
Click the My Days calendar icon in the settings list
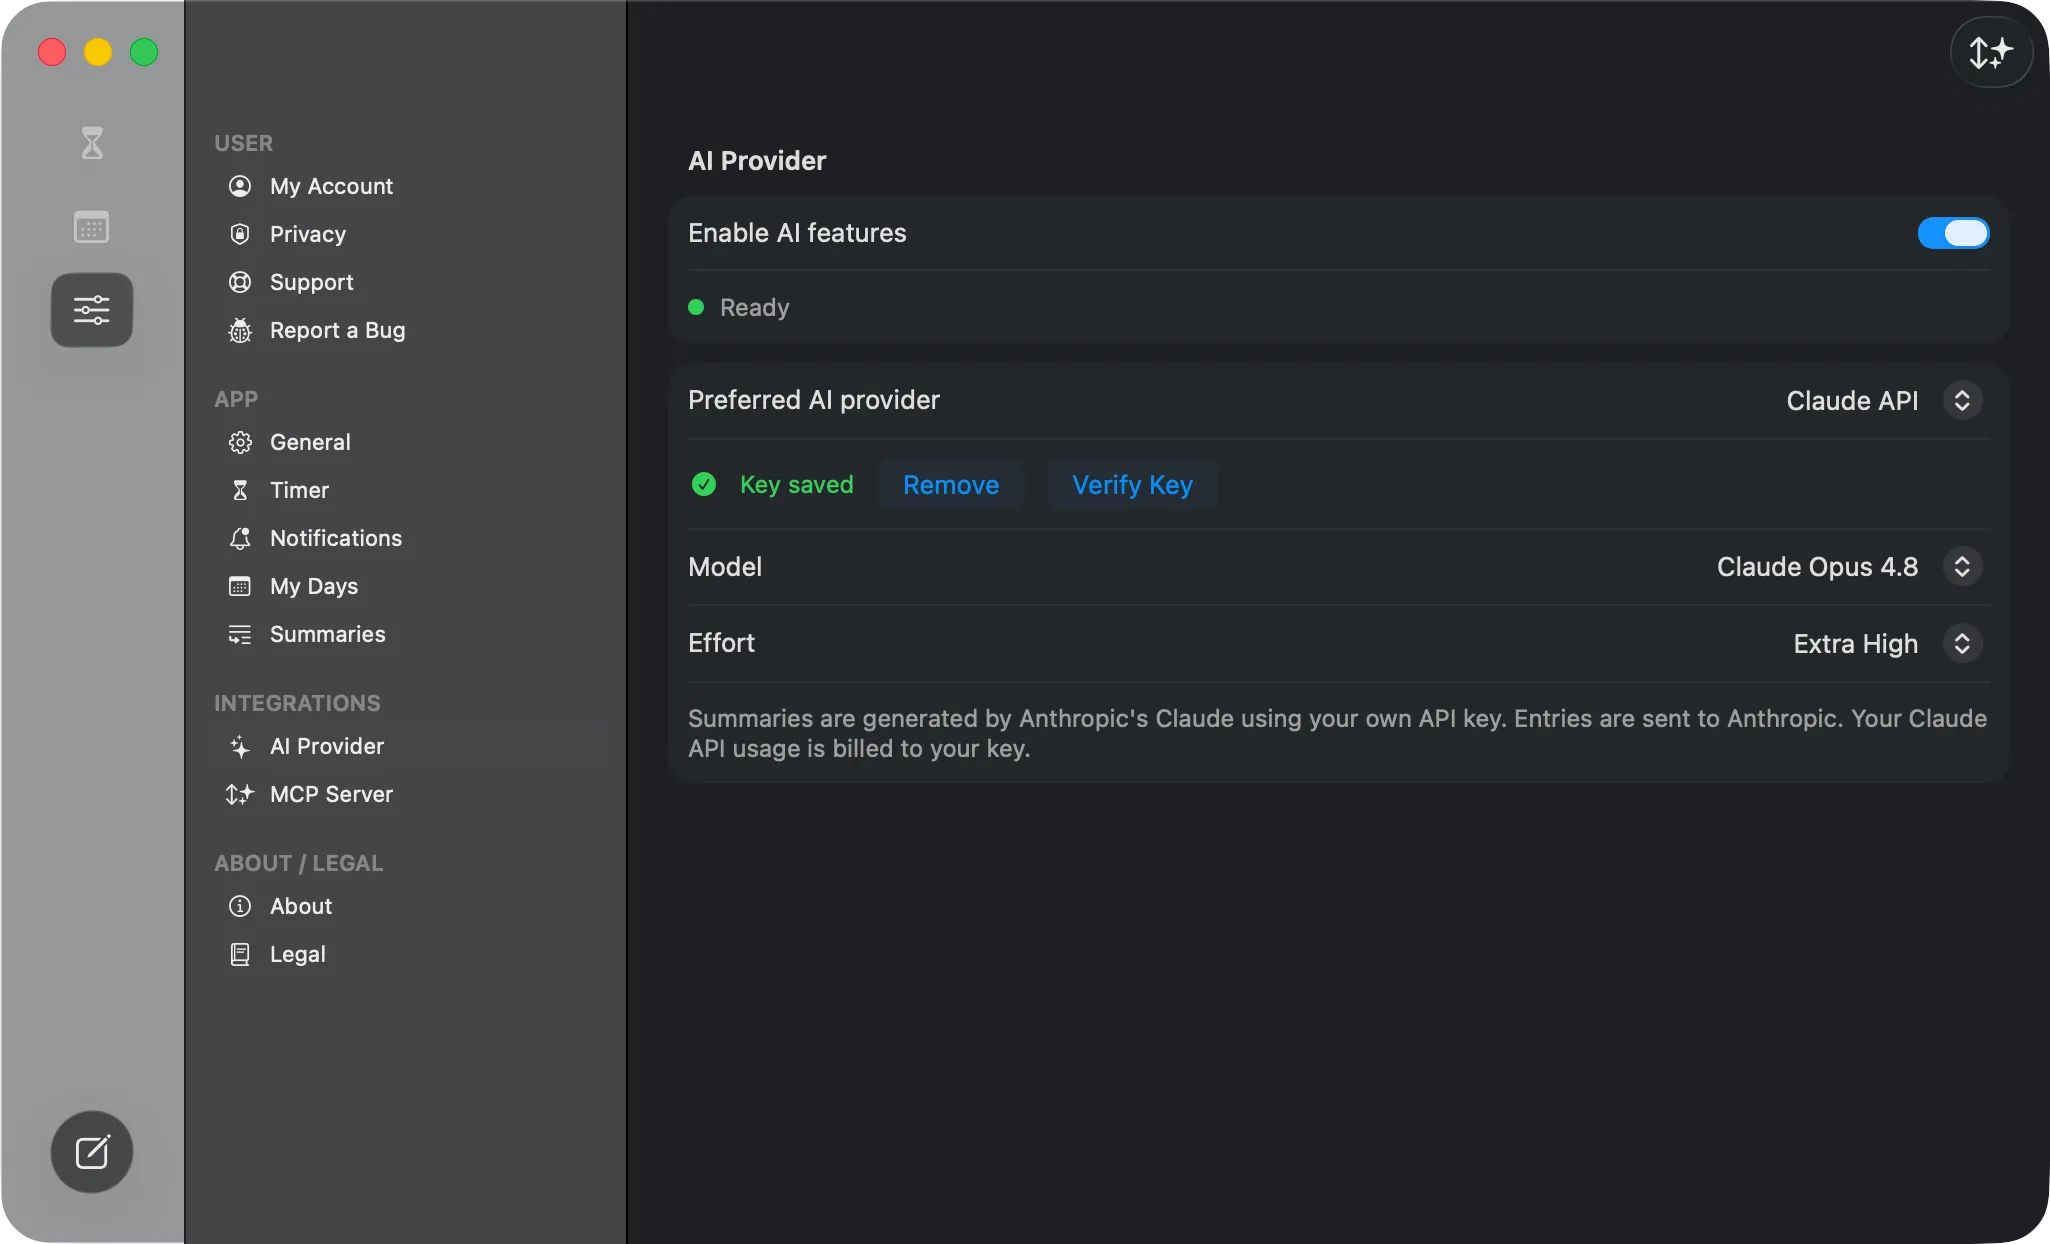[x=240, y=586]
